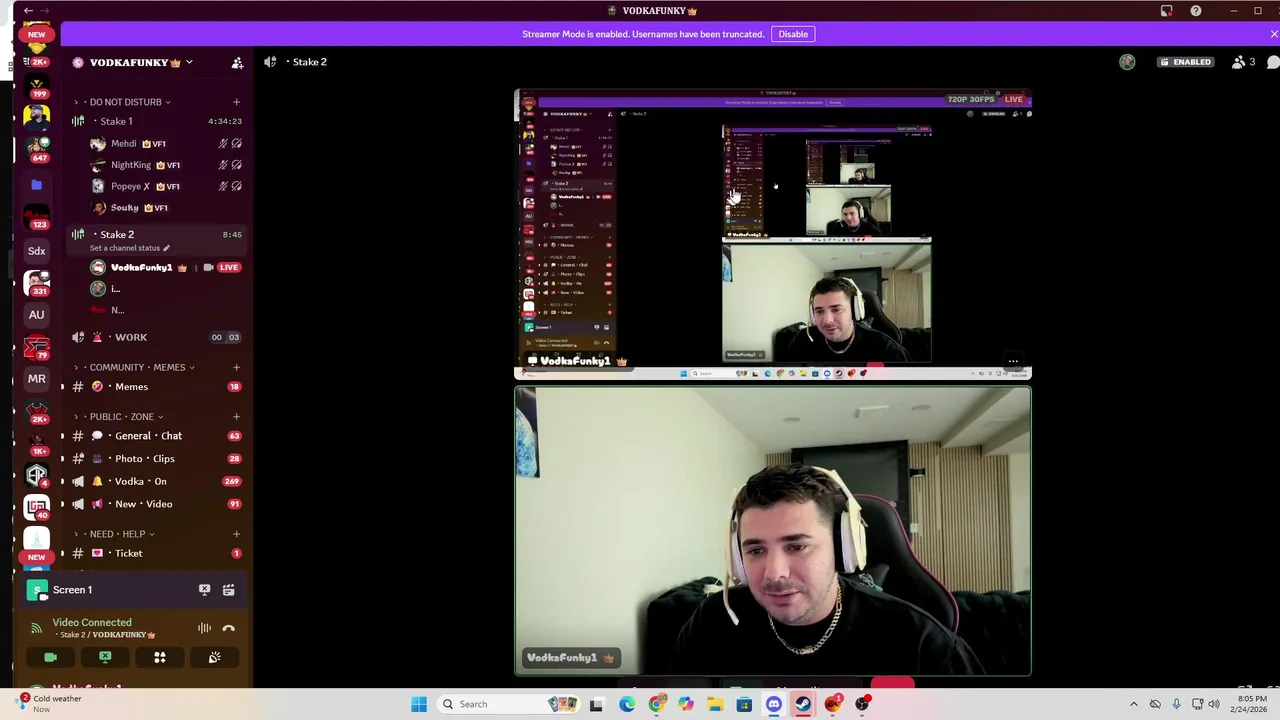This screenshot has width=1280, height=720.
Task: Go back using title bar arrow
Action: tap(28, 11)
